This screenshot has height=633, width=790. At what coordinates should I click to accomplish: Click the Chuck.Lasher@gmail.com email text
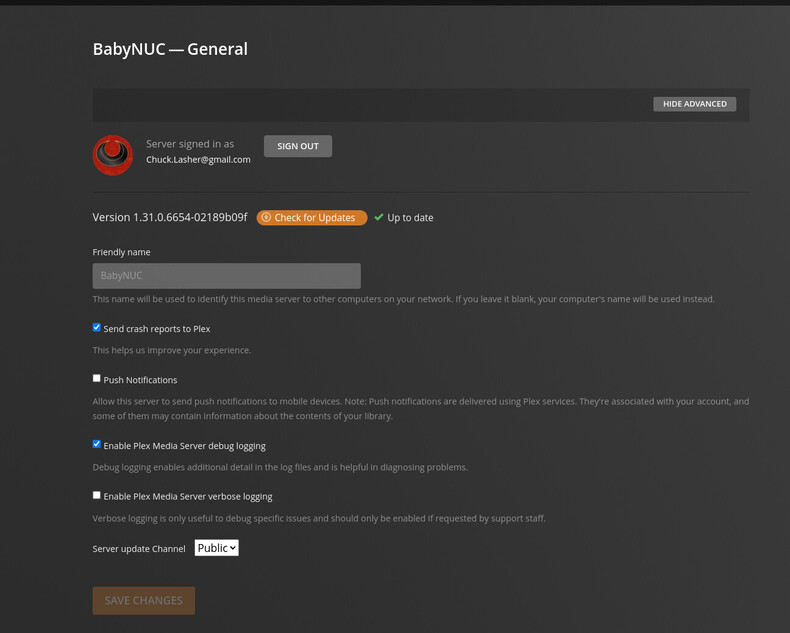pyautogui.click(x=198, y=160)
